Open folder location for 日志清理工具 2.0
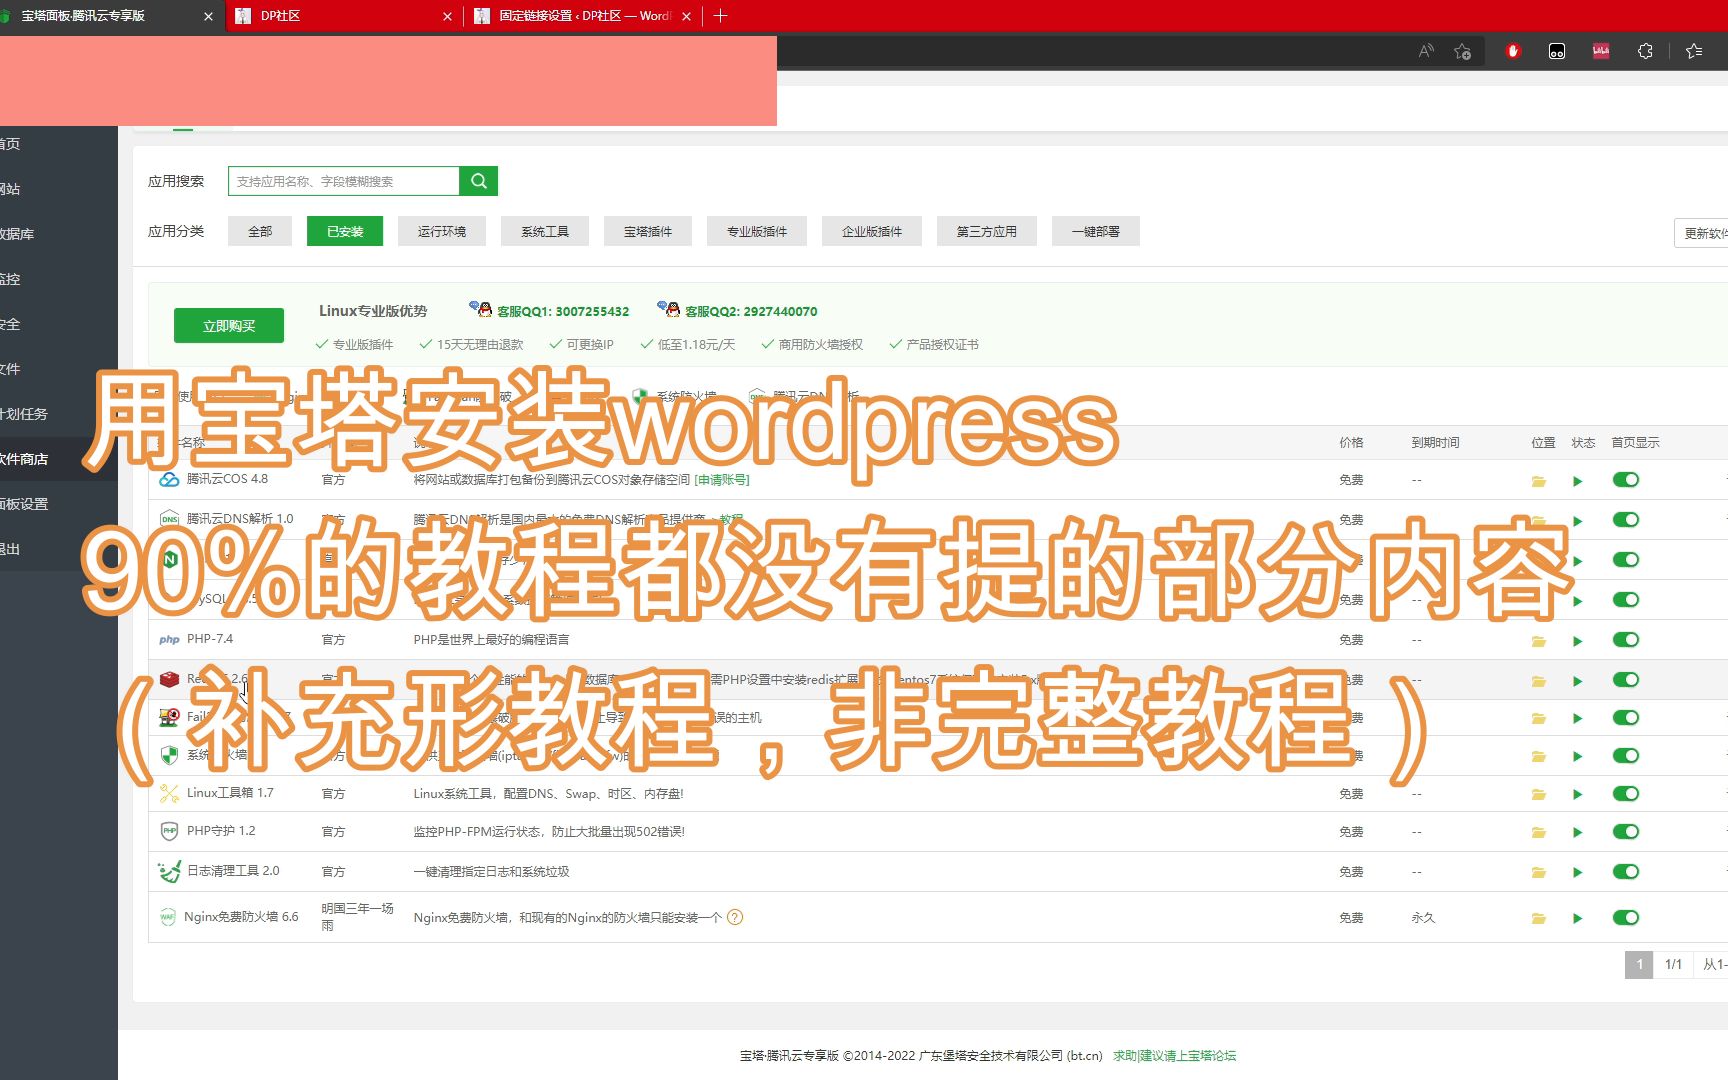Image resolution: width=1728 pixels, height=1080 pixels. tap(1538, 873)
